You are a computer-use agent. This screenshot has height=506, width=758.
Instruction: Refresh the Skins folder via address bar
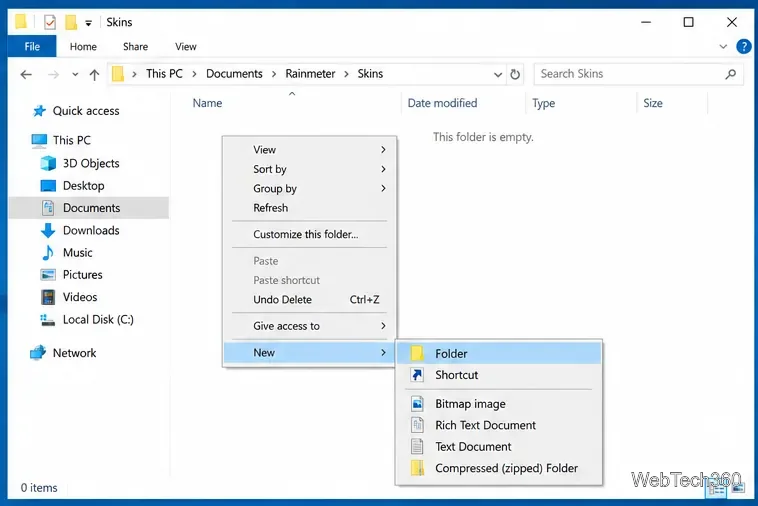tap(515, 74)
